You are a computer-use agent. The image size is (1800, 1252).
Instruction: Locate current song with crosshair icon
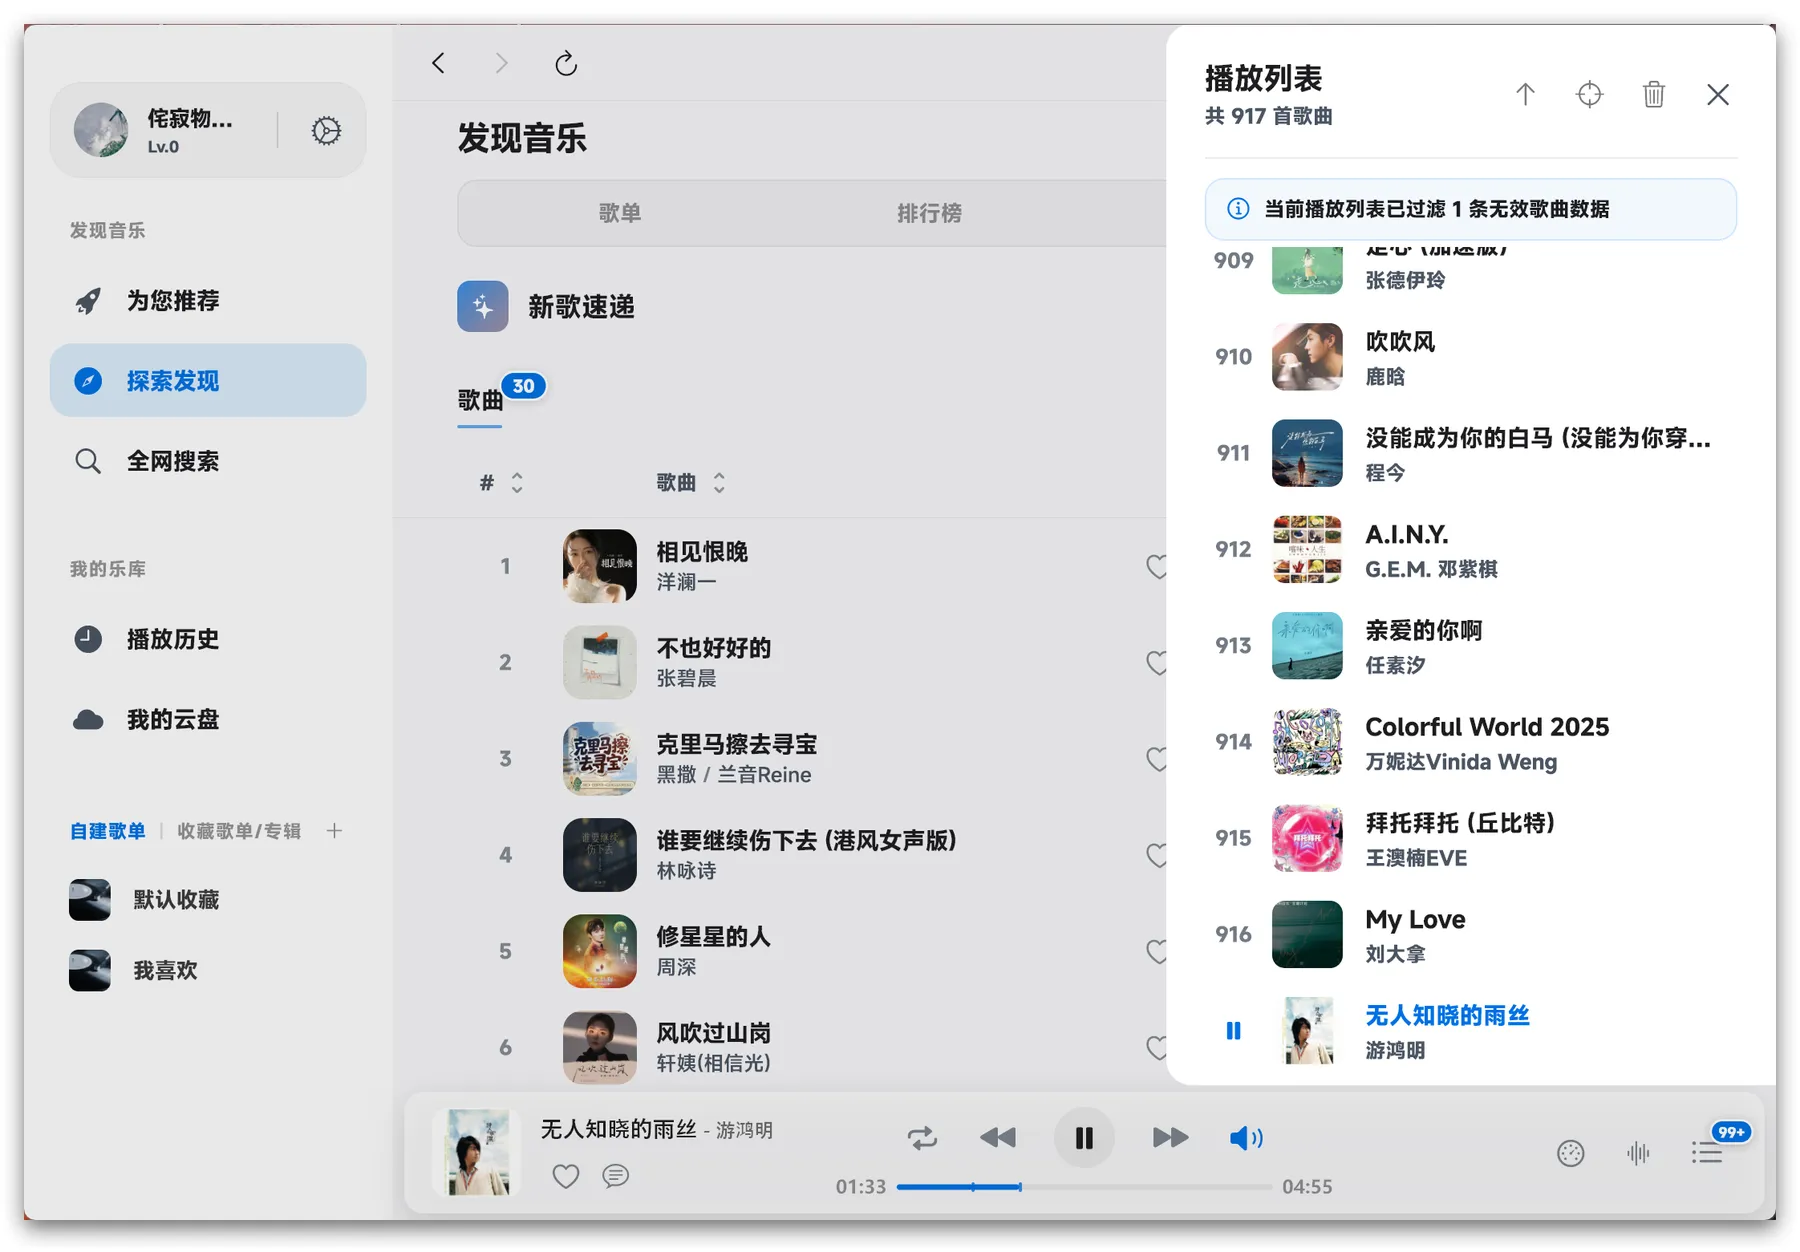click(1589, 95)
